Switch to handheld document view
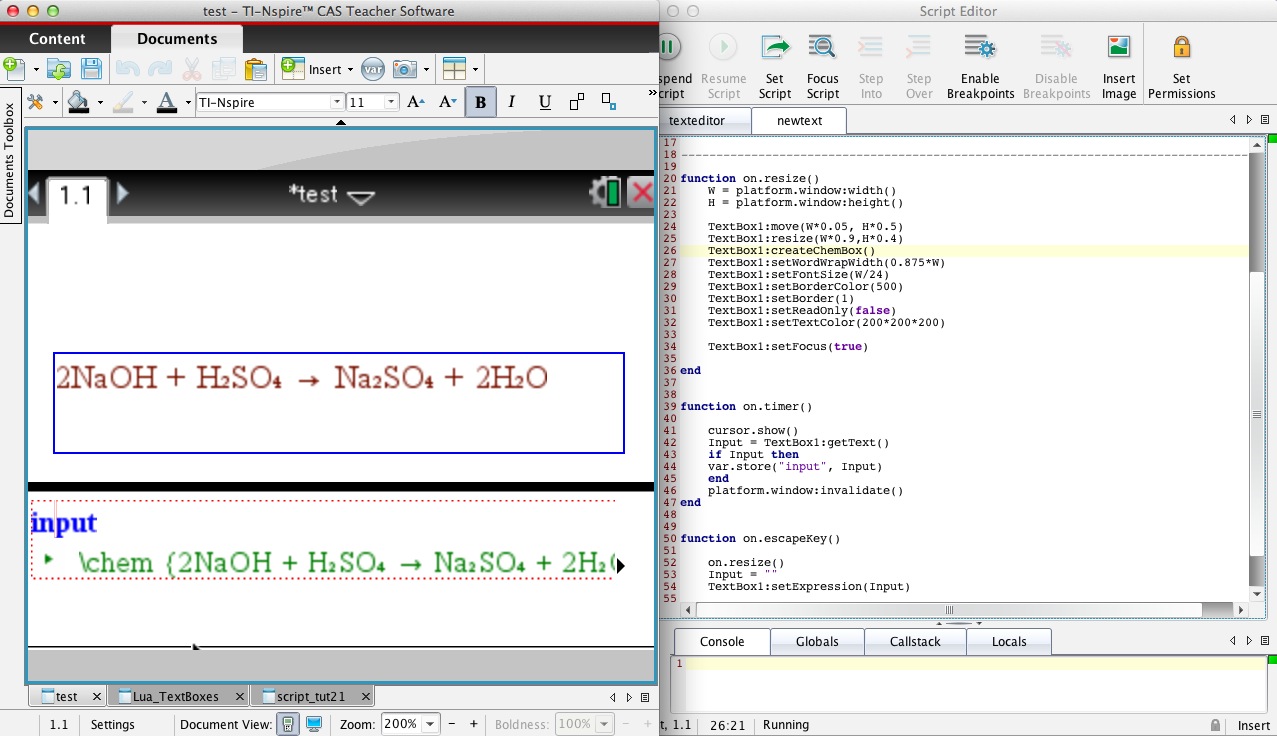Screen dimensions: 1277x736 (288, 724)
